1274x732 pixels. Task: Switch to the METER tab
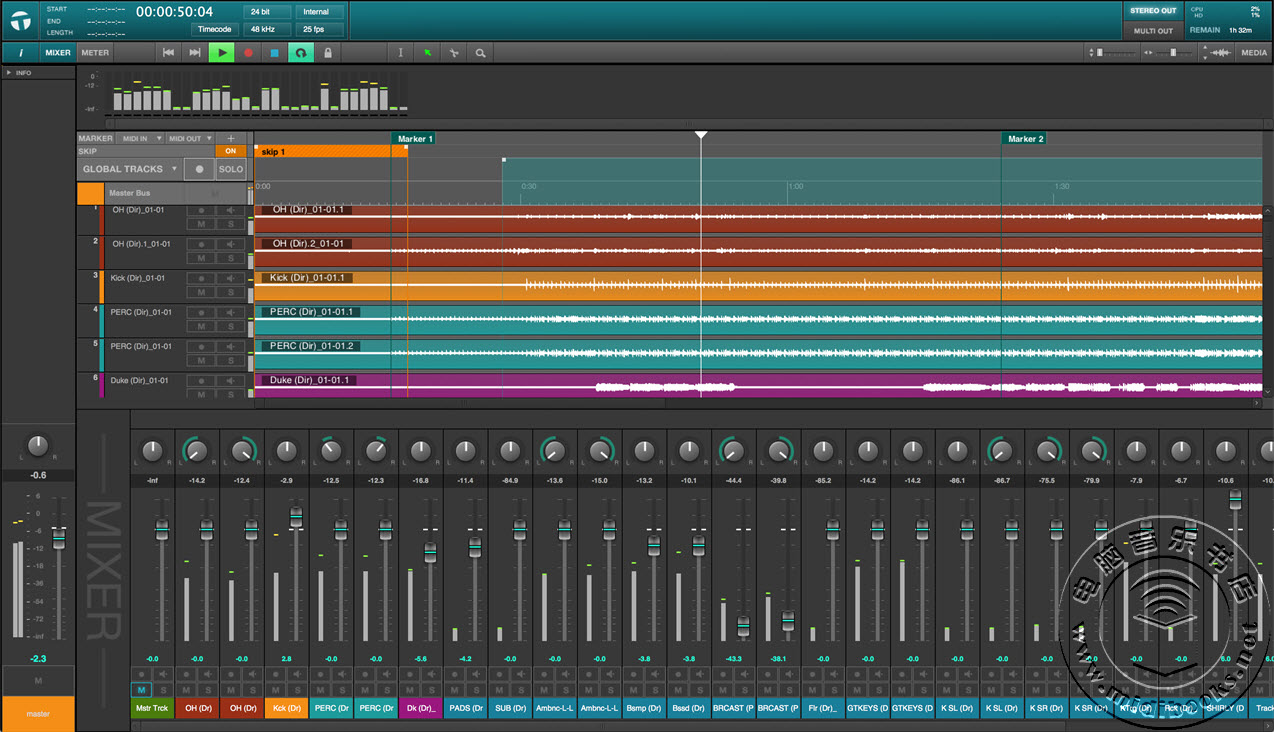point(95,53)
